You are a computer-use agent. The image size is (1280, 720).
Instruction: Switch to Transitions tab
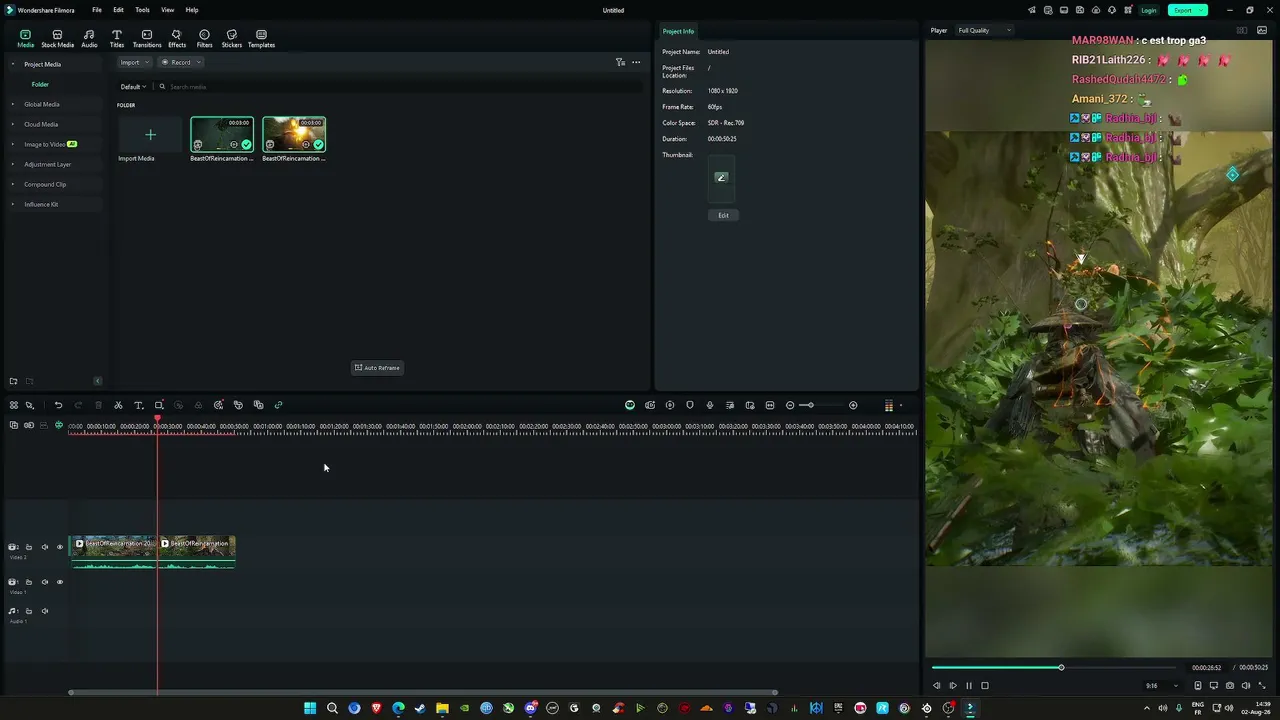pos(147,39)
